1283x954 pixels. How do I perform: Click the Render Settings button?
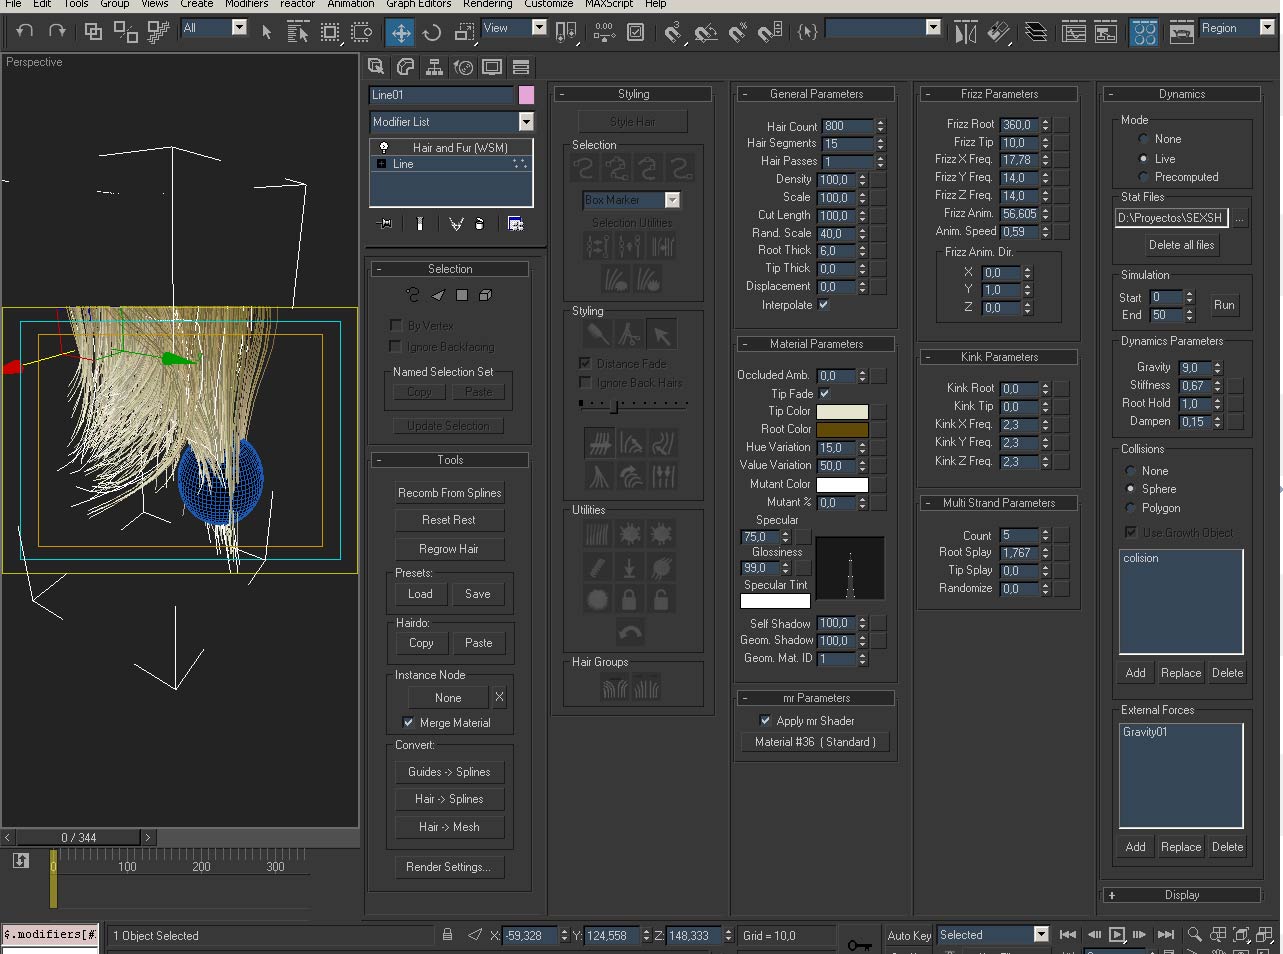(448, 867)
